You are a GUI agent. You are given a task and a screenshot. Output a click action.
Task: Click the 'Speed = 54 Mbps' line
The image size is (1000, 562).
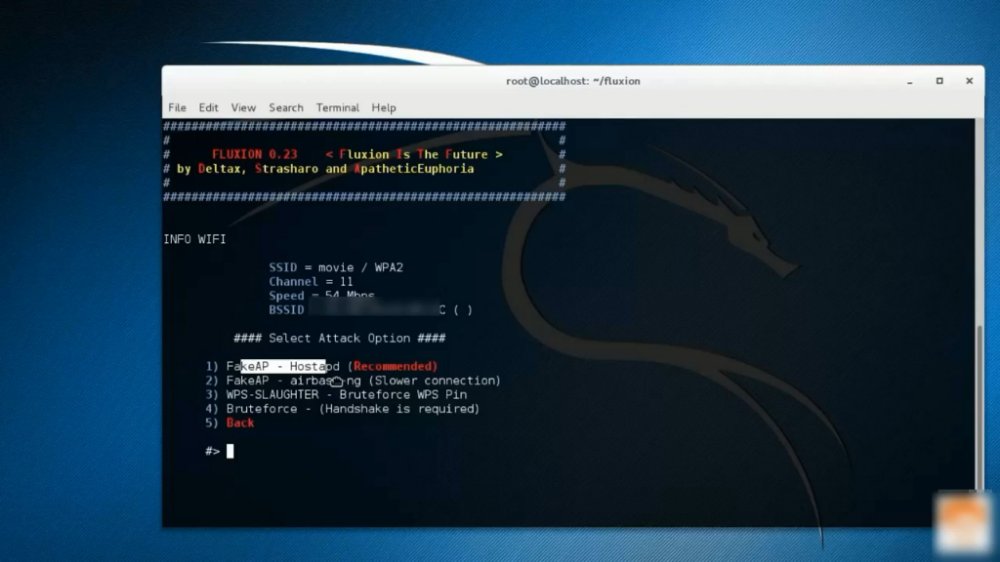click(321, 295)
